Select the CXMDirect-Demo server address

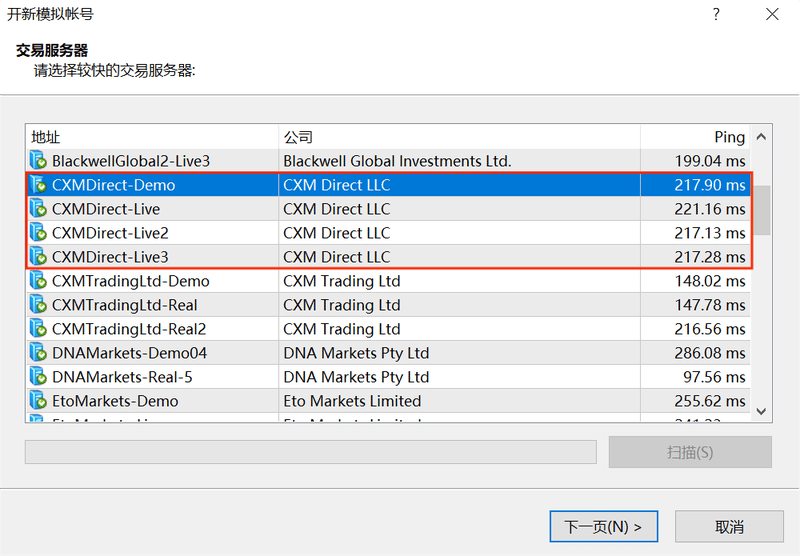tap(113, 185)
